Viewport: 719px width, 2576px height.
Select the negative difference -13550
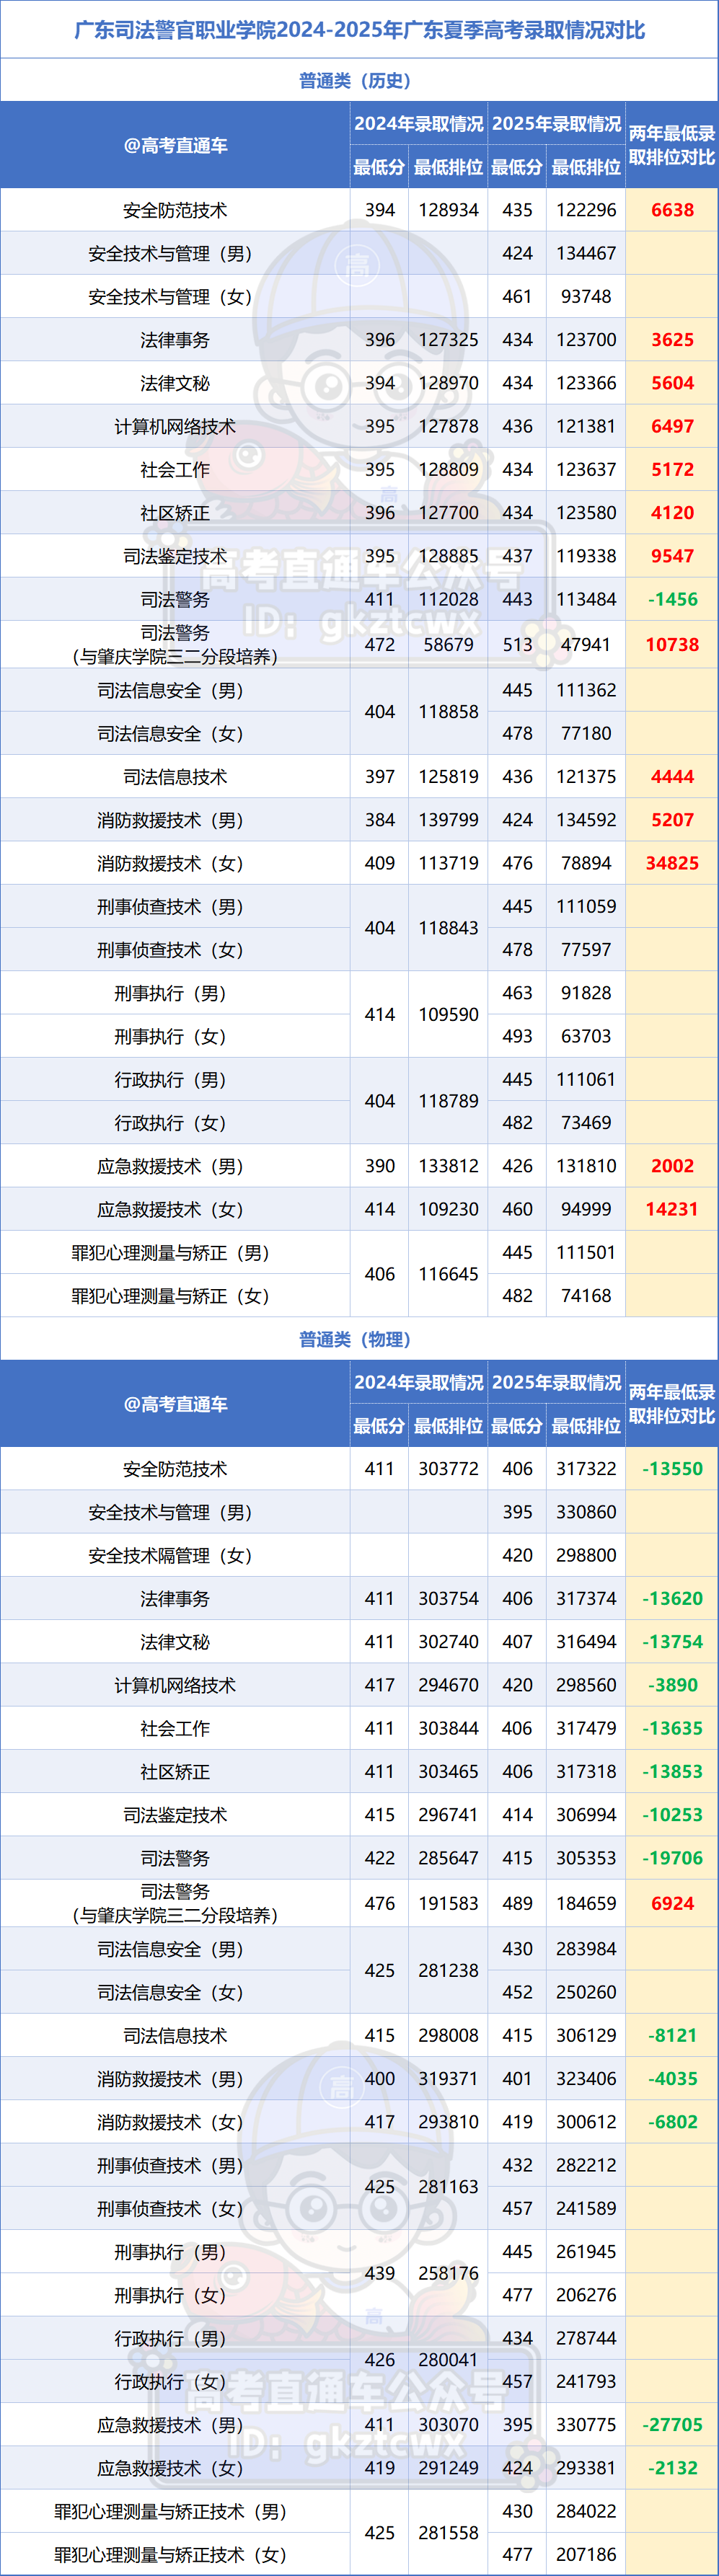coord(672,1469)
